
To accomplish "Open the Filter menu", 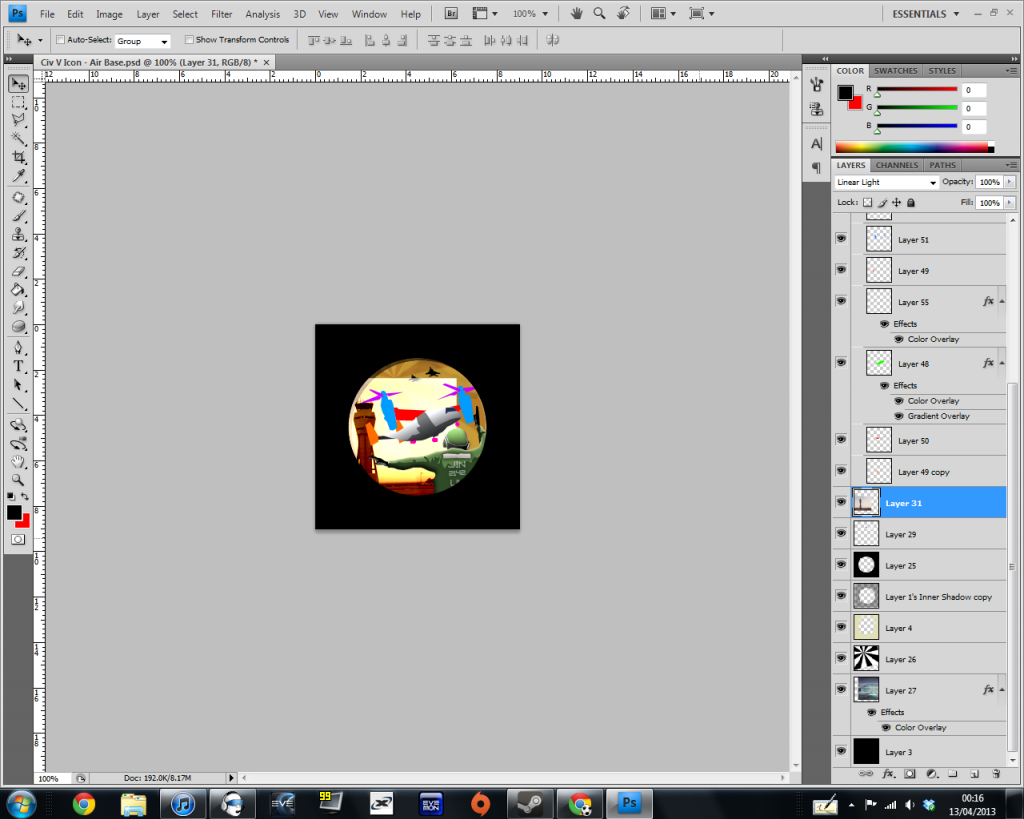I will [x=221, y=14].
